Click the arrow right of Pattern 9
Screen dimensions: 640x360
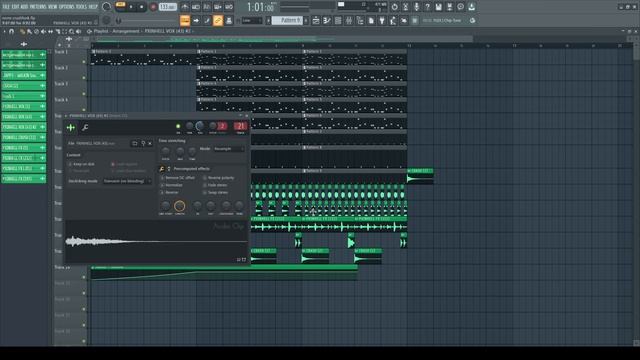306,20
